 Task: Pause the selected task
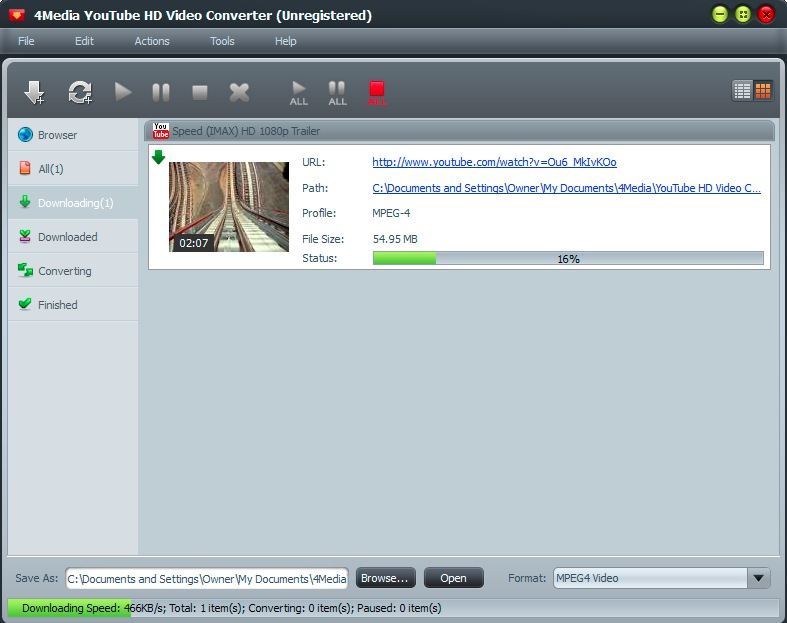point(161,92)
